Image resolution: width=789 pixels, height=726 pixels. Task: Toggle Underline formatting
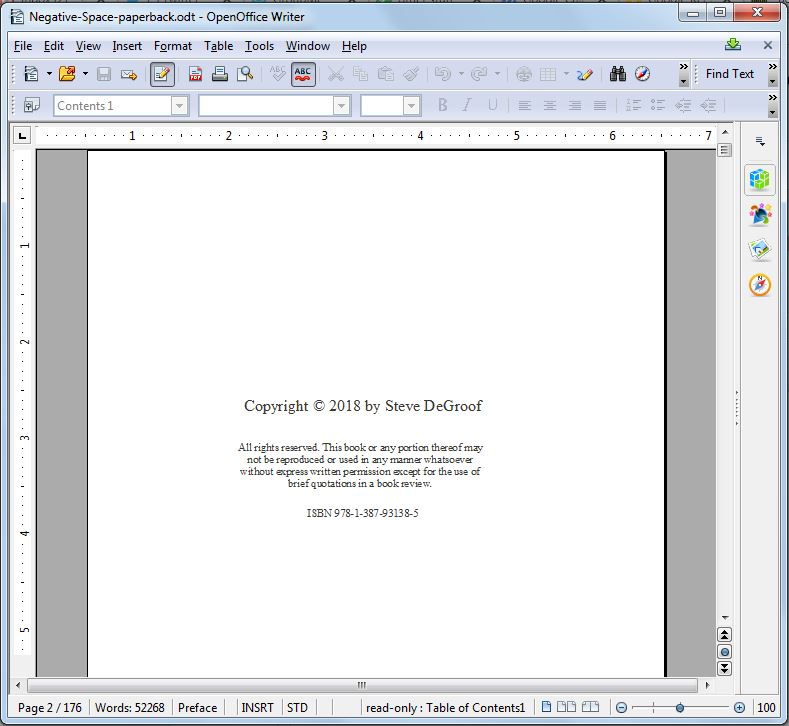pos(493,105)
